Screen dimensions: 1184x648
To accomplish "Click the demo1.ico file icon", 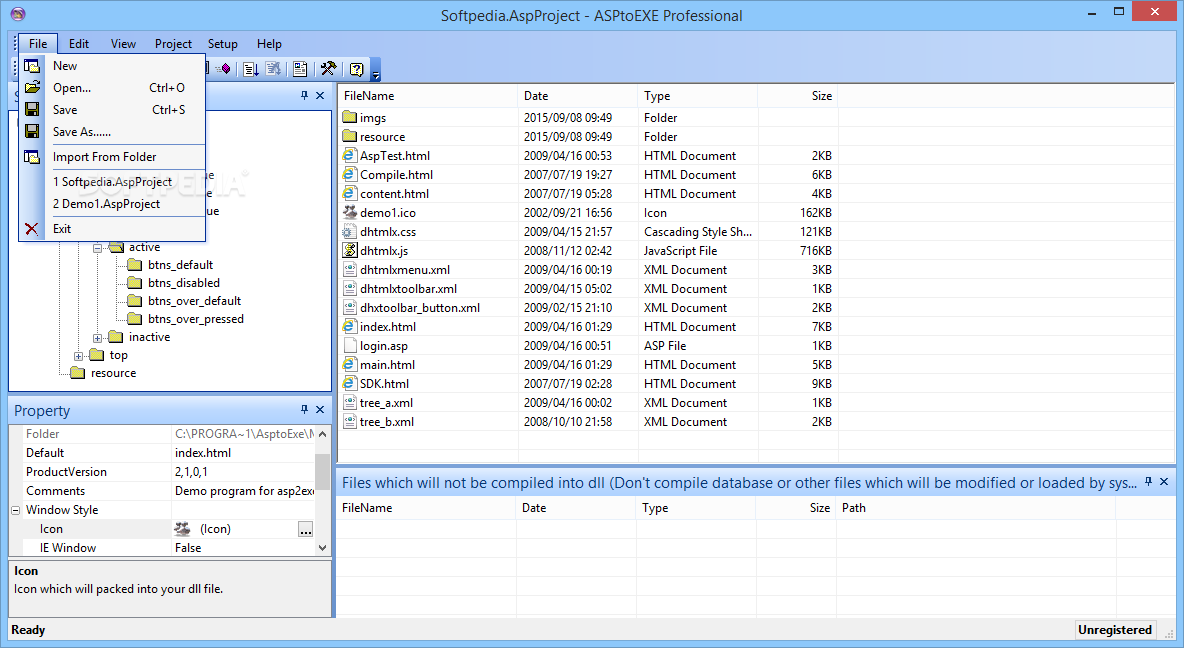I will click(350, 212).
